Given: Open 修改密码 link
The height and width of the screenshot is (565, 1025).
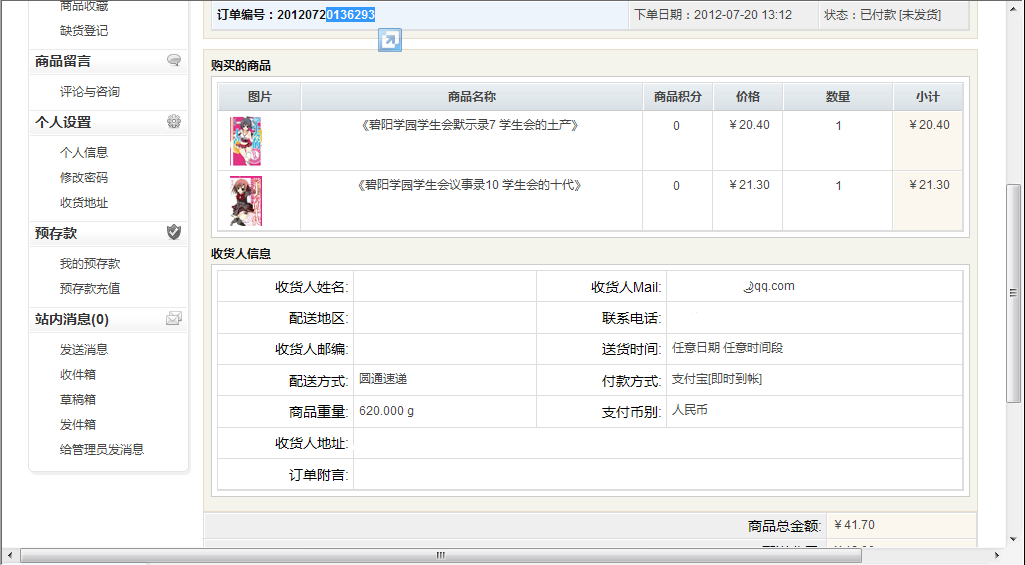Looking at the screenshot, I should tap(84, 177).
